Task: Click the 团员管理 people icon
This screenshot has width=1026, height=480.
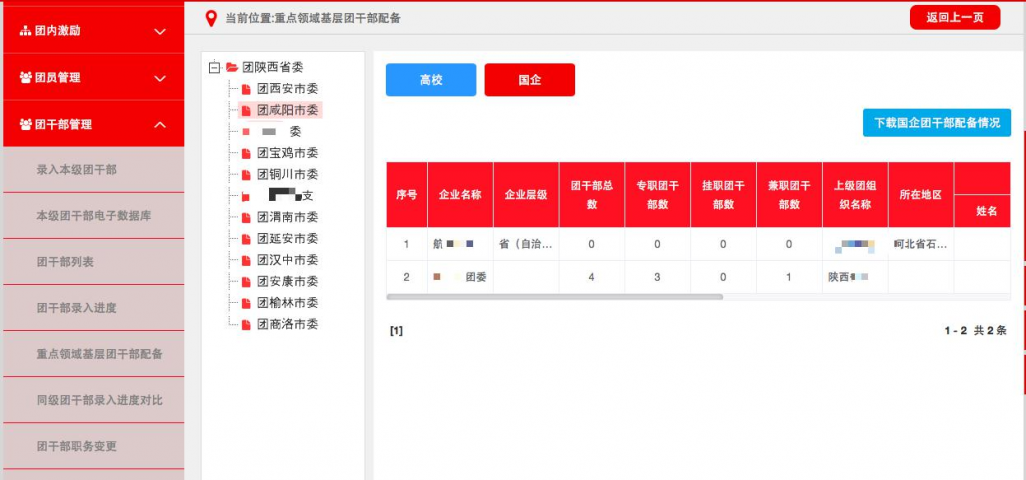Action: point(26,77)
